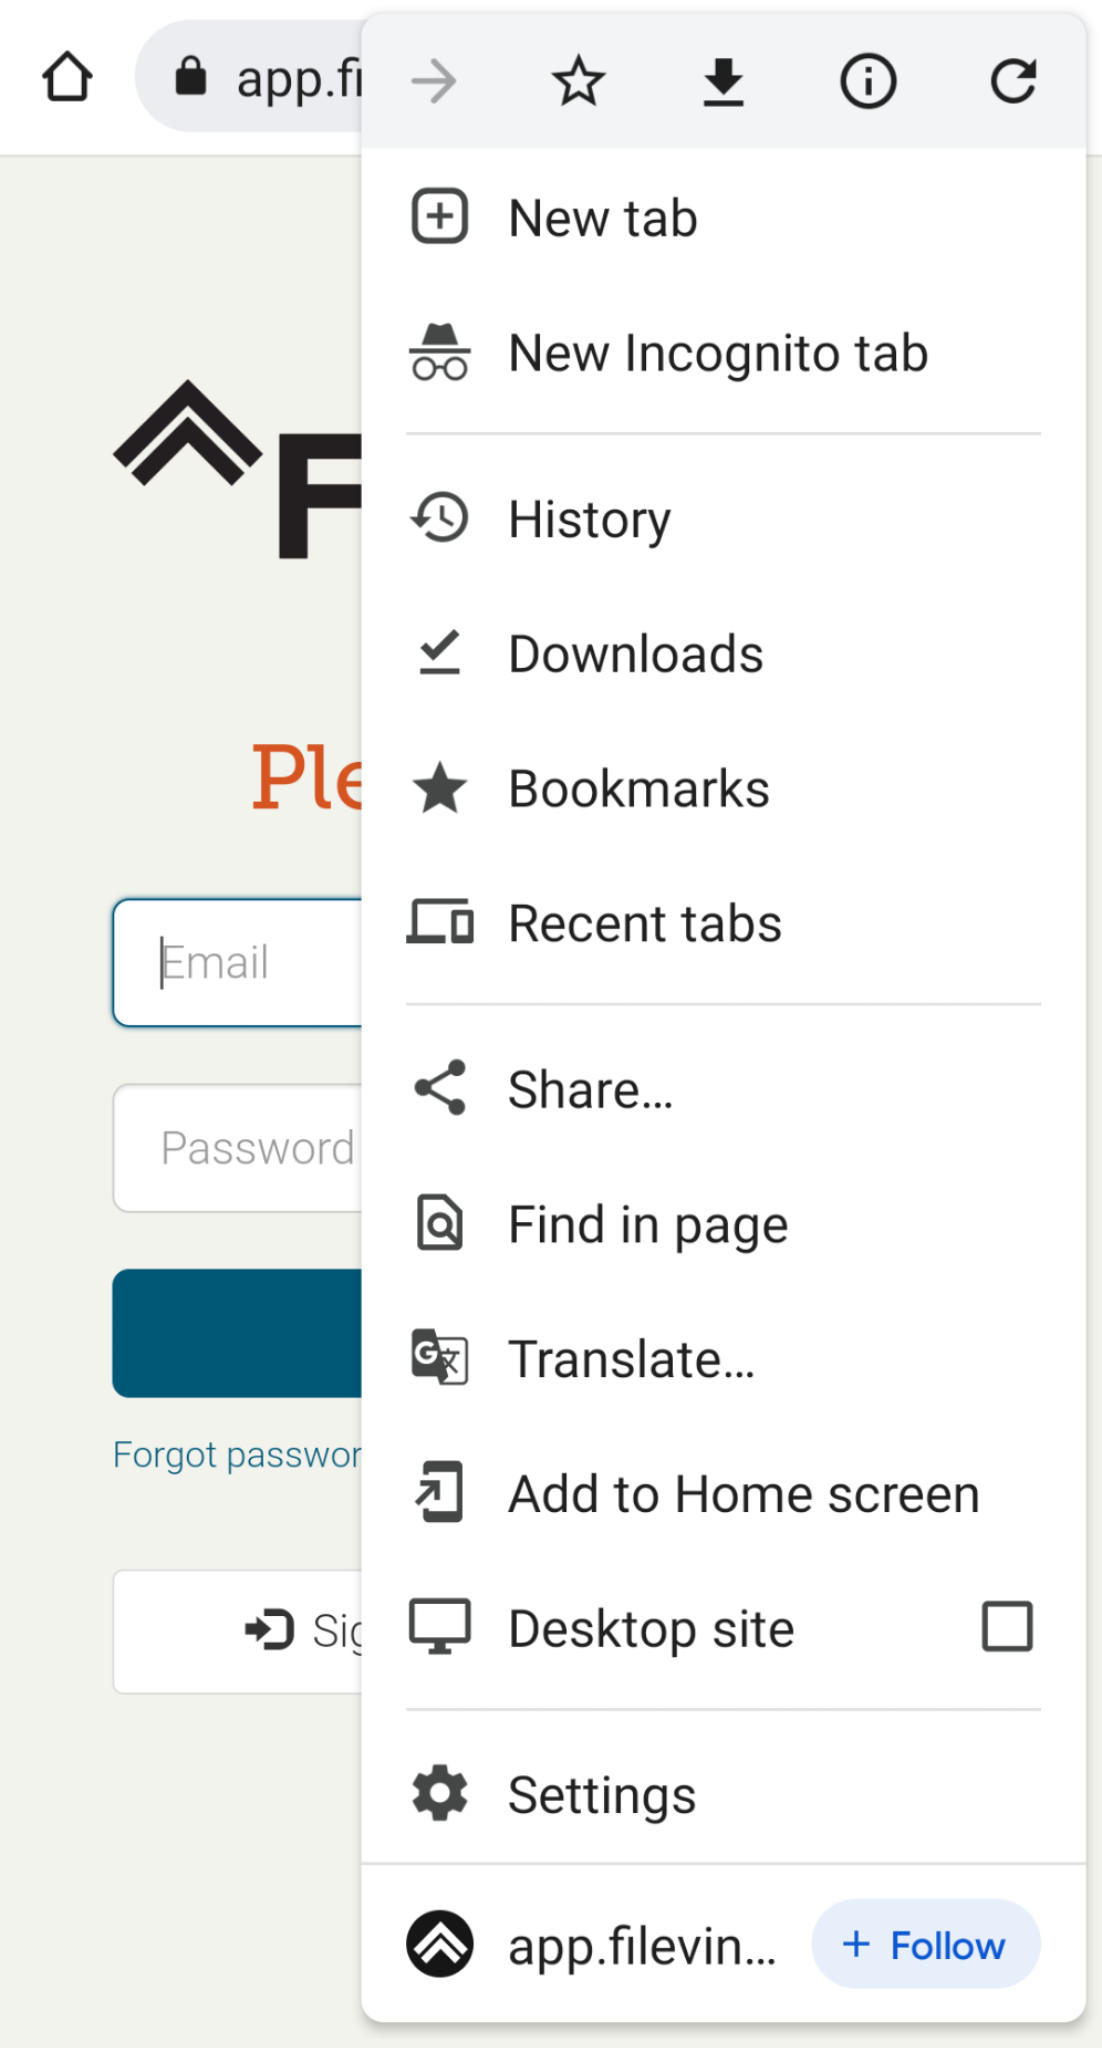Open browsing History
Screen dimensions: 1102x2048
[589, 519]
